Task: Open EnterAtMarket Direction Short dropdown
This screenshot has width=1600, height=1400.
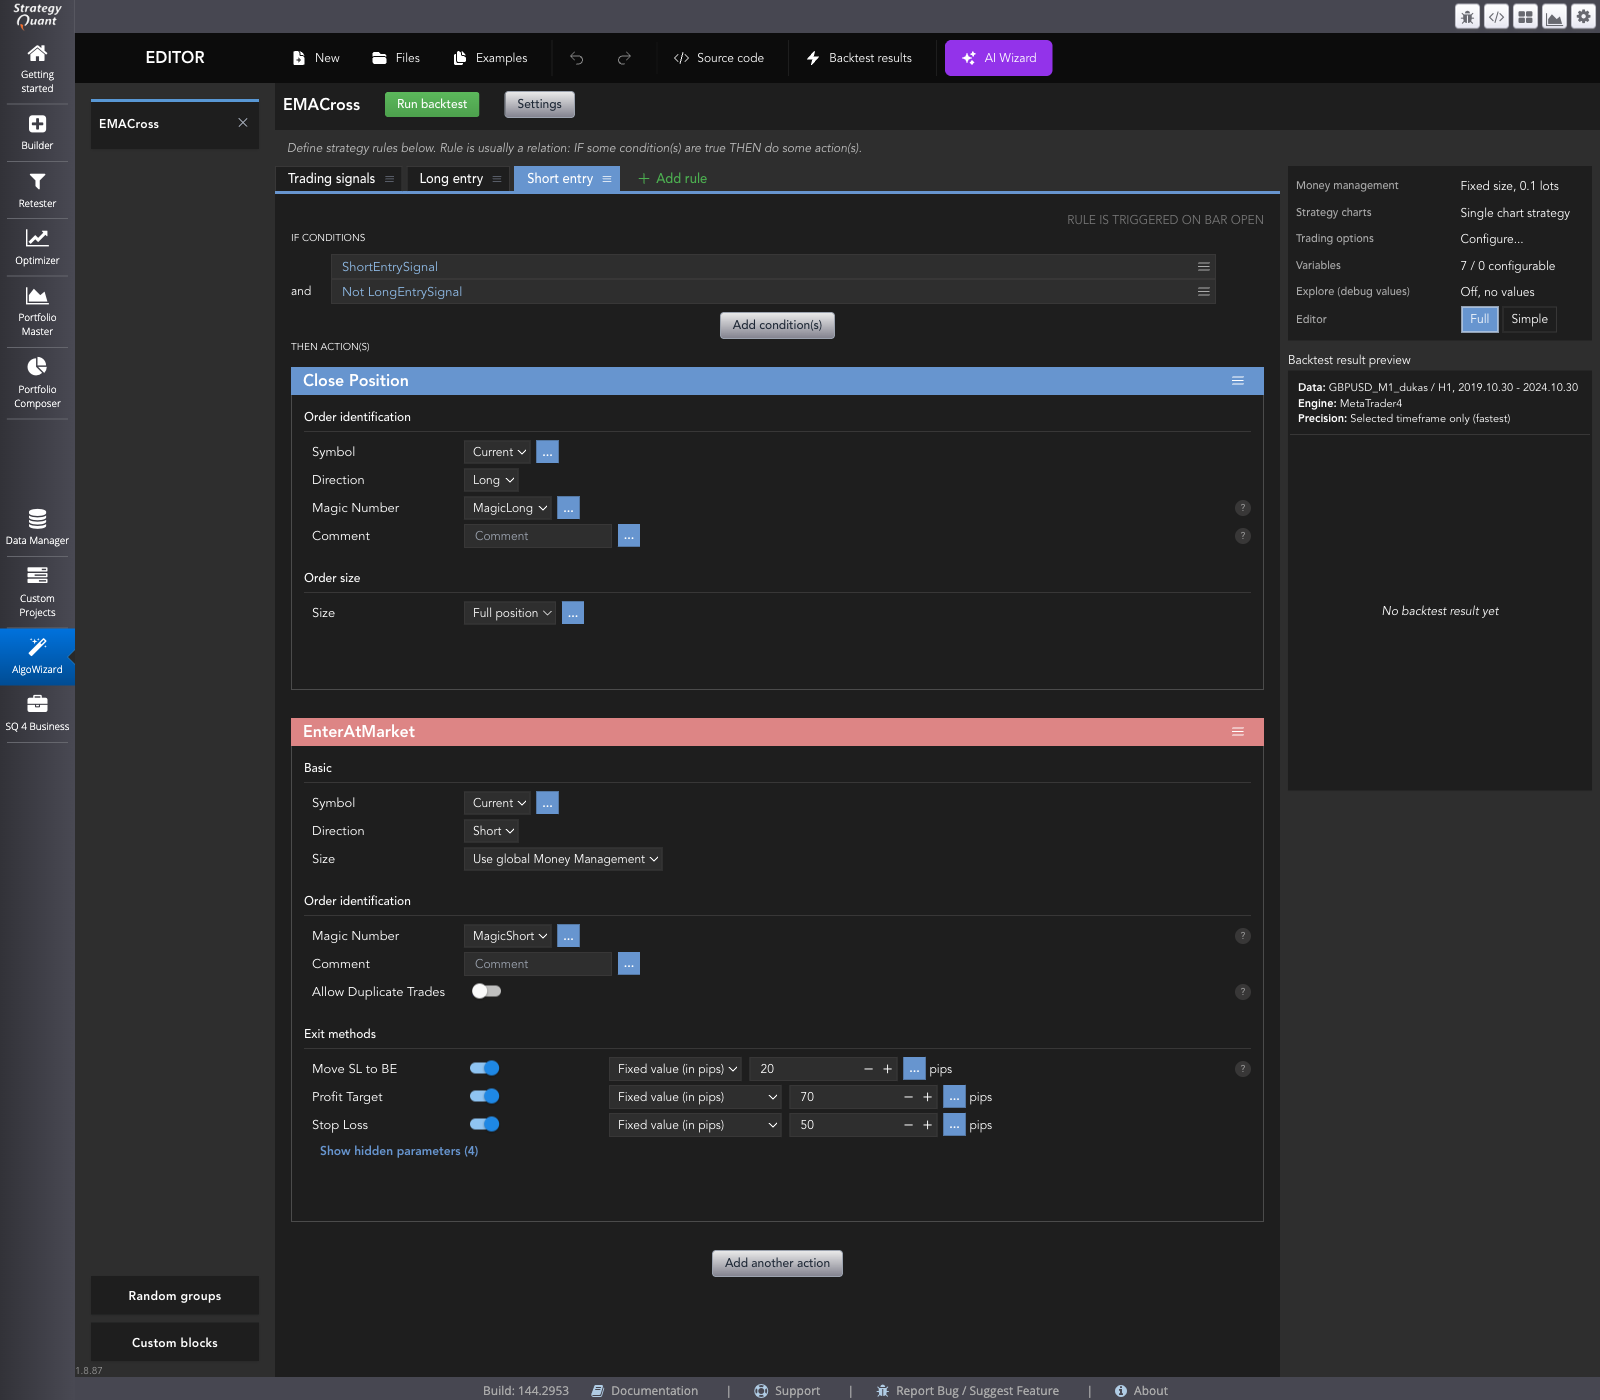Action: click(x=492, y=831)
